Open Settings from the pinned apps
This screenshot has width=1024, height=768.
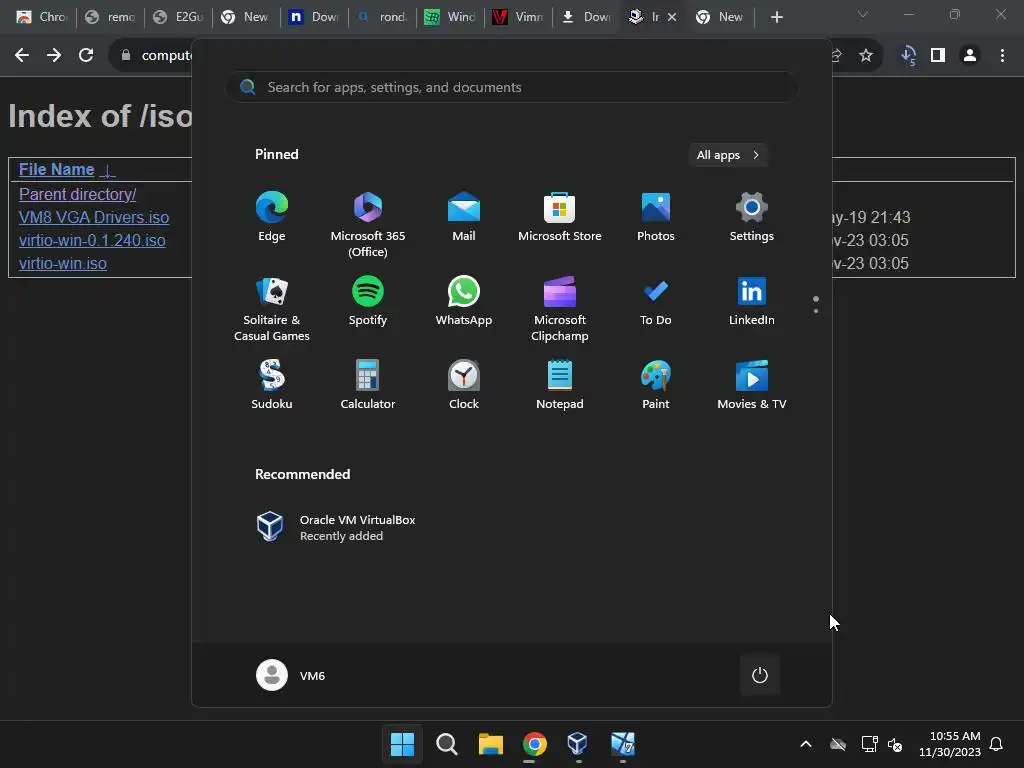coord(752,217)
